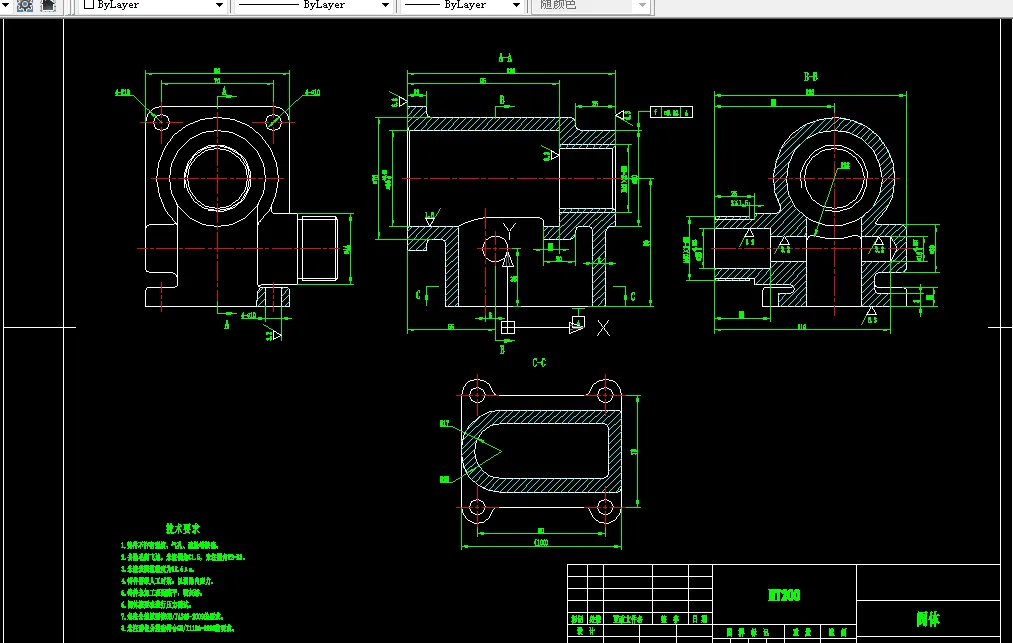Image resolution: width=1013 pixels, height=643 pixels.
Task: Select the HT200 material text
Action: 784,595
